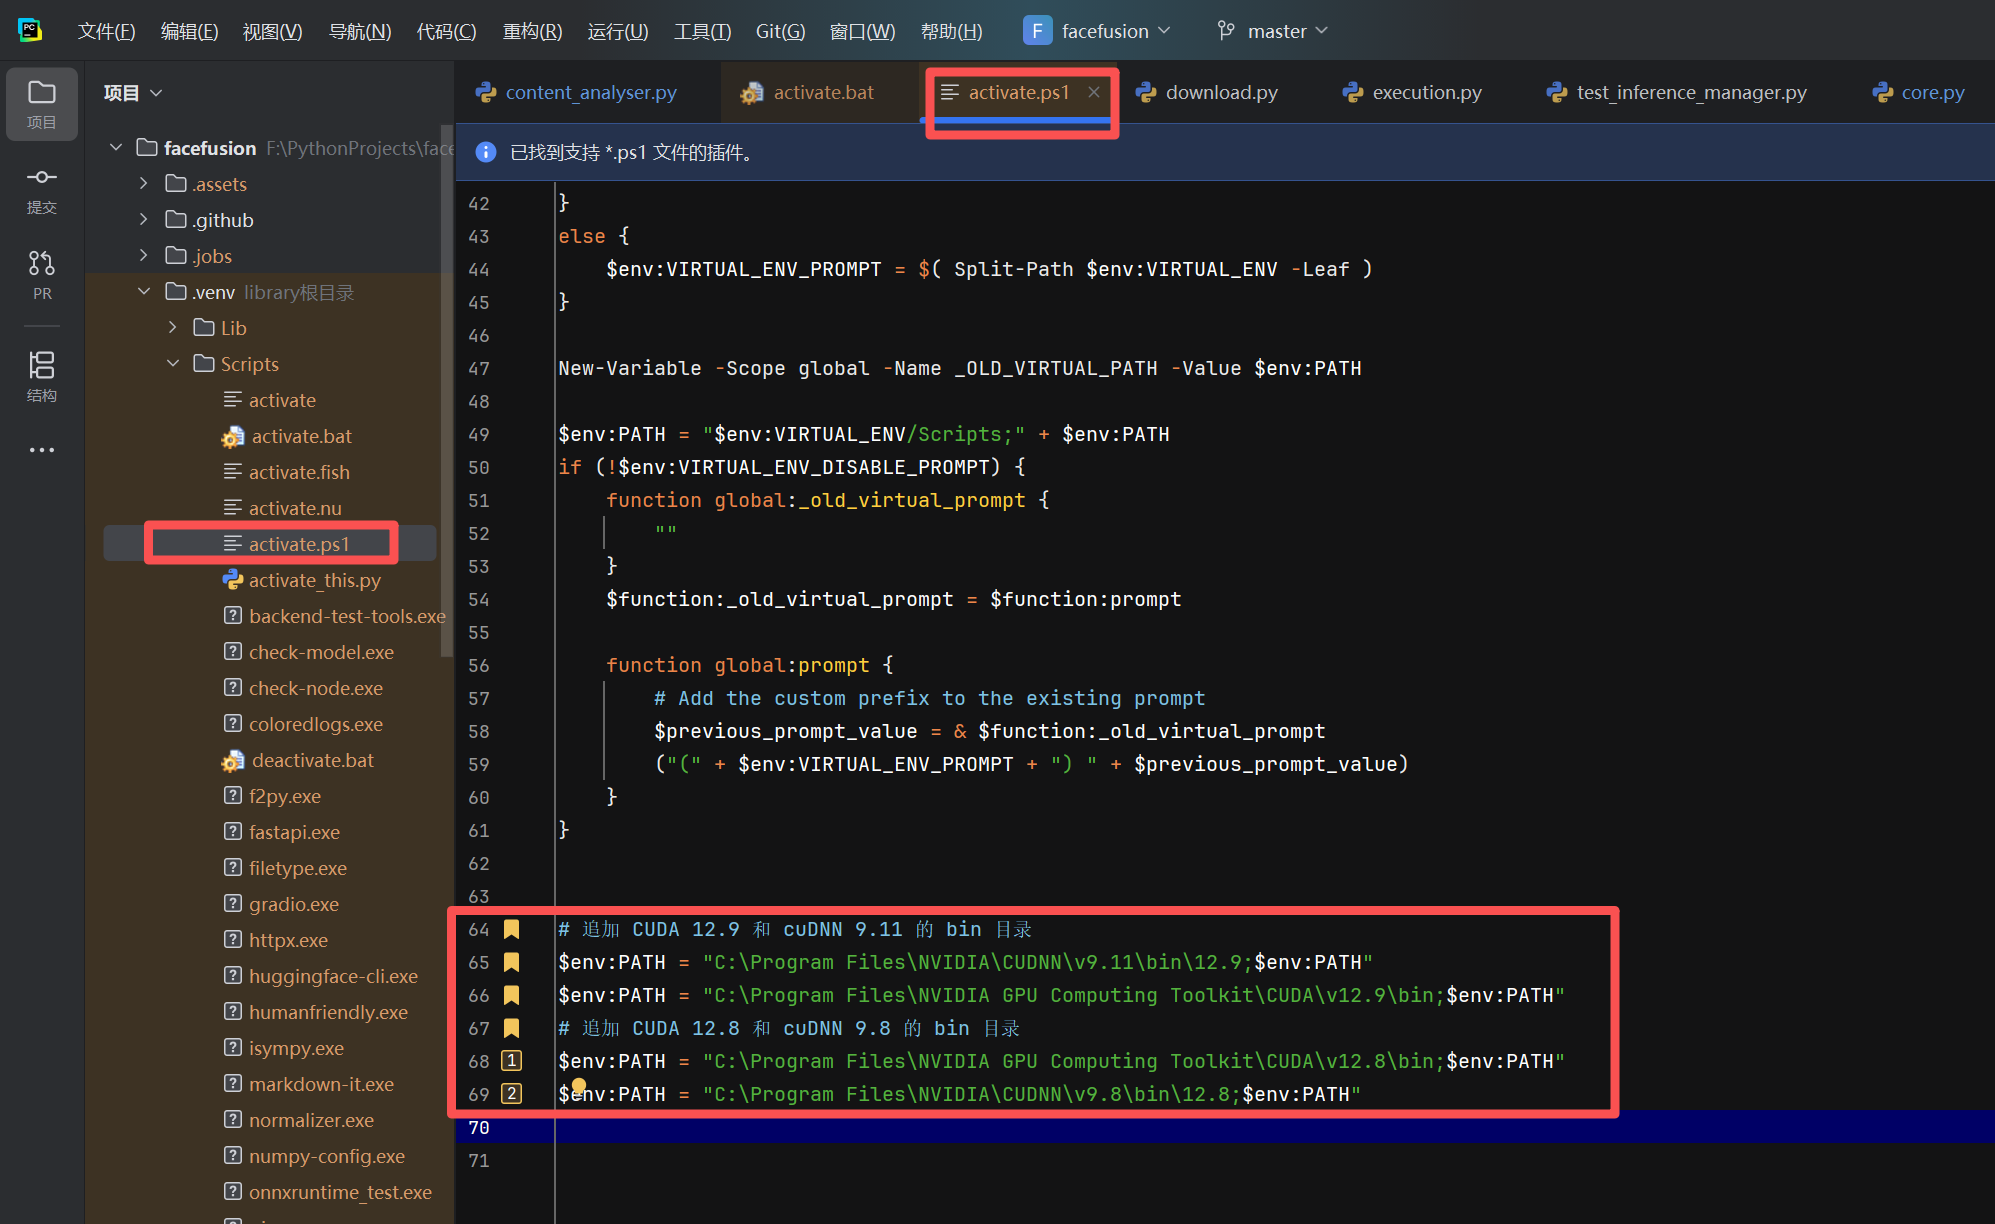This screenshot has width=1995, height=1224.
Task: Click mnemonic bookmark 1 on line 68
Action: click(511, 1060)
